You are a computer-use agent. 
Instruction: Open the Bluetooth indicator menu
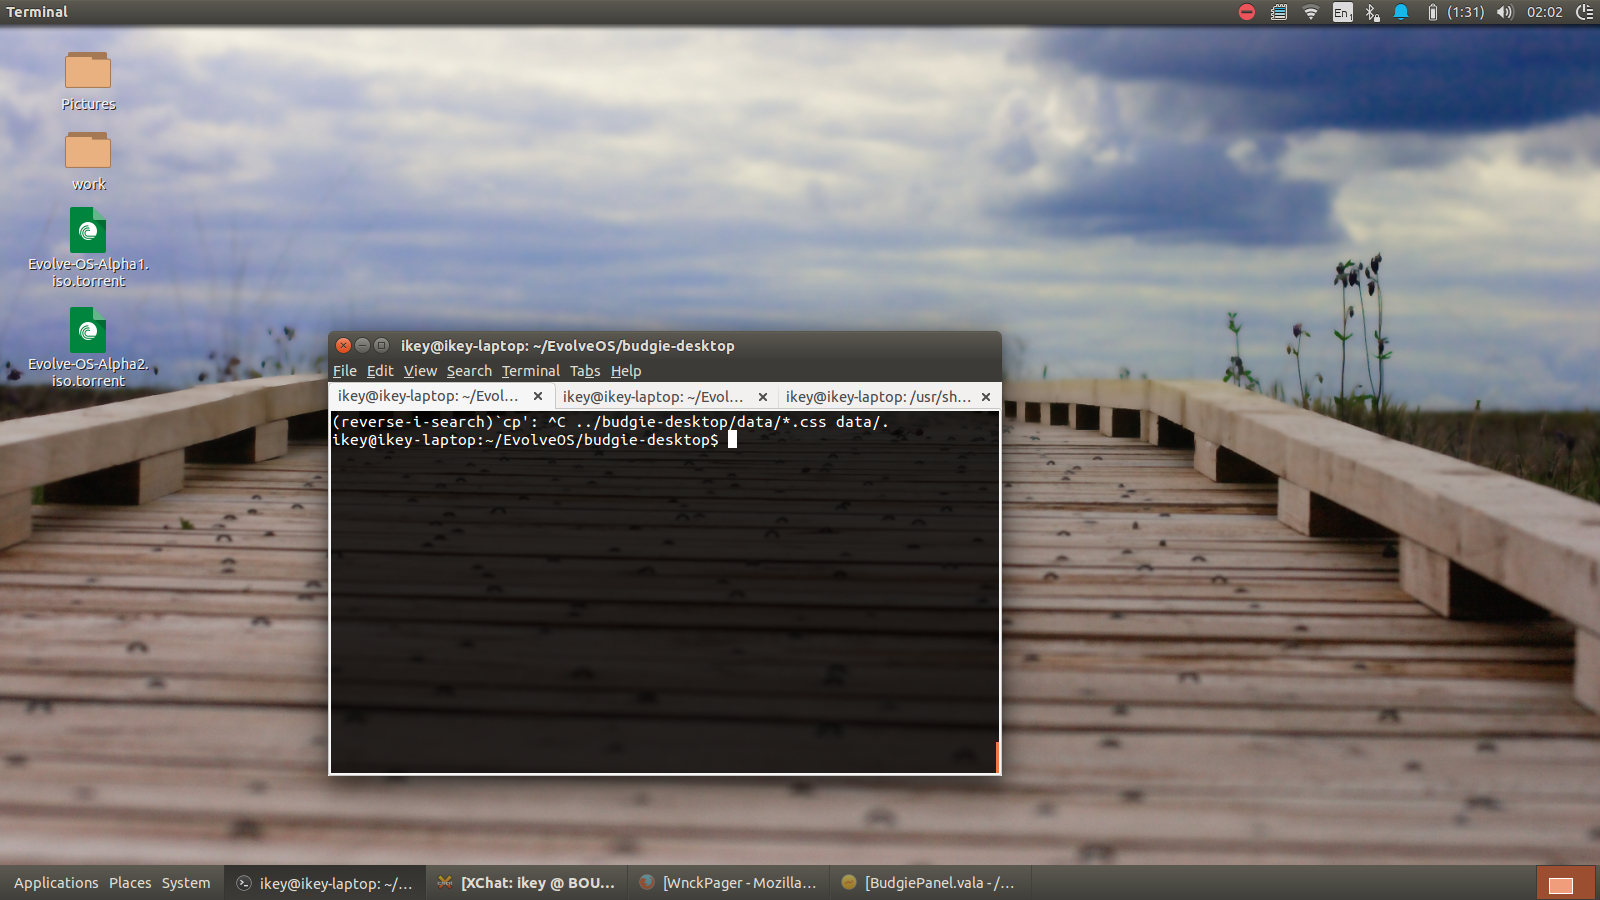[1373, 12]
